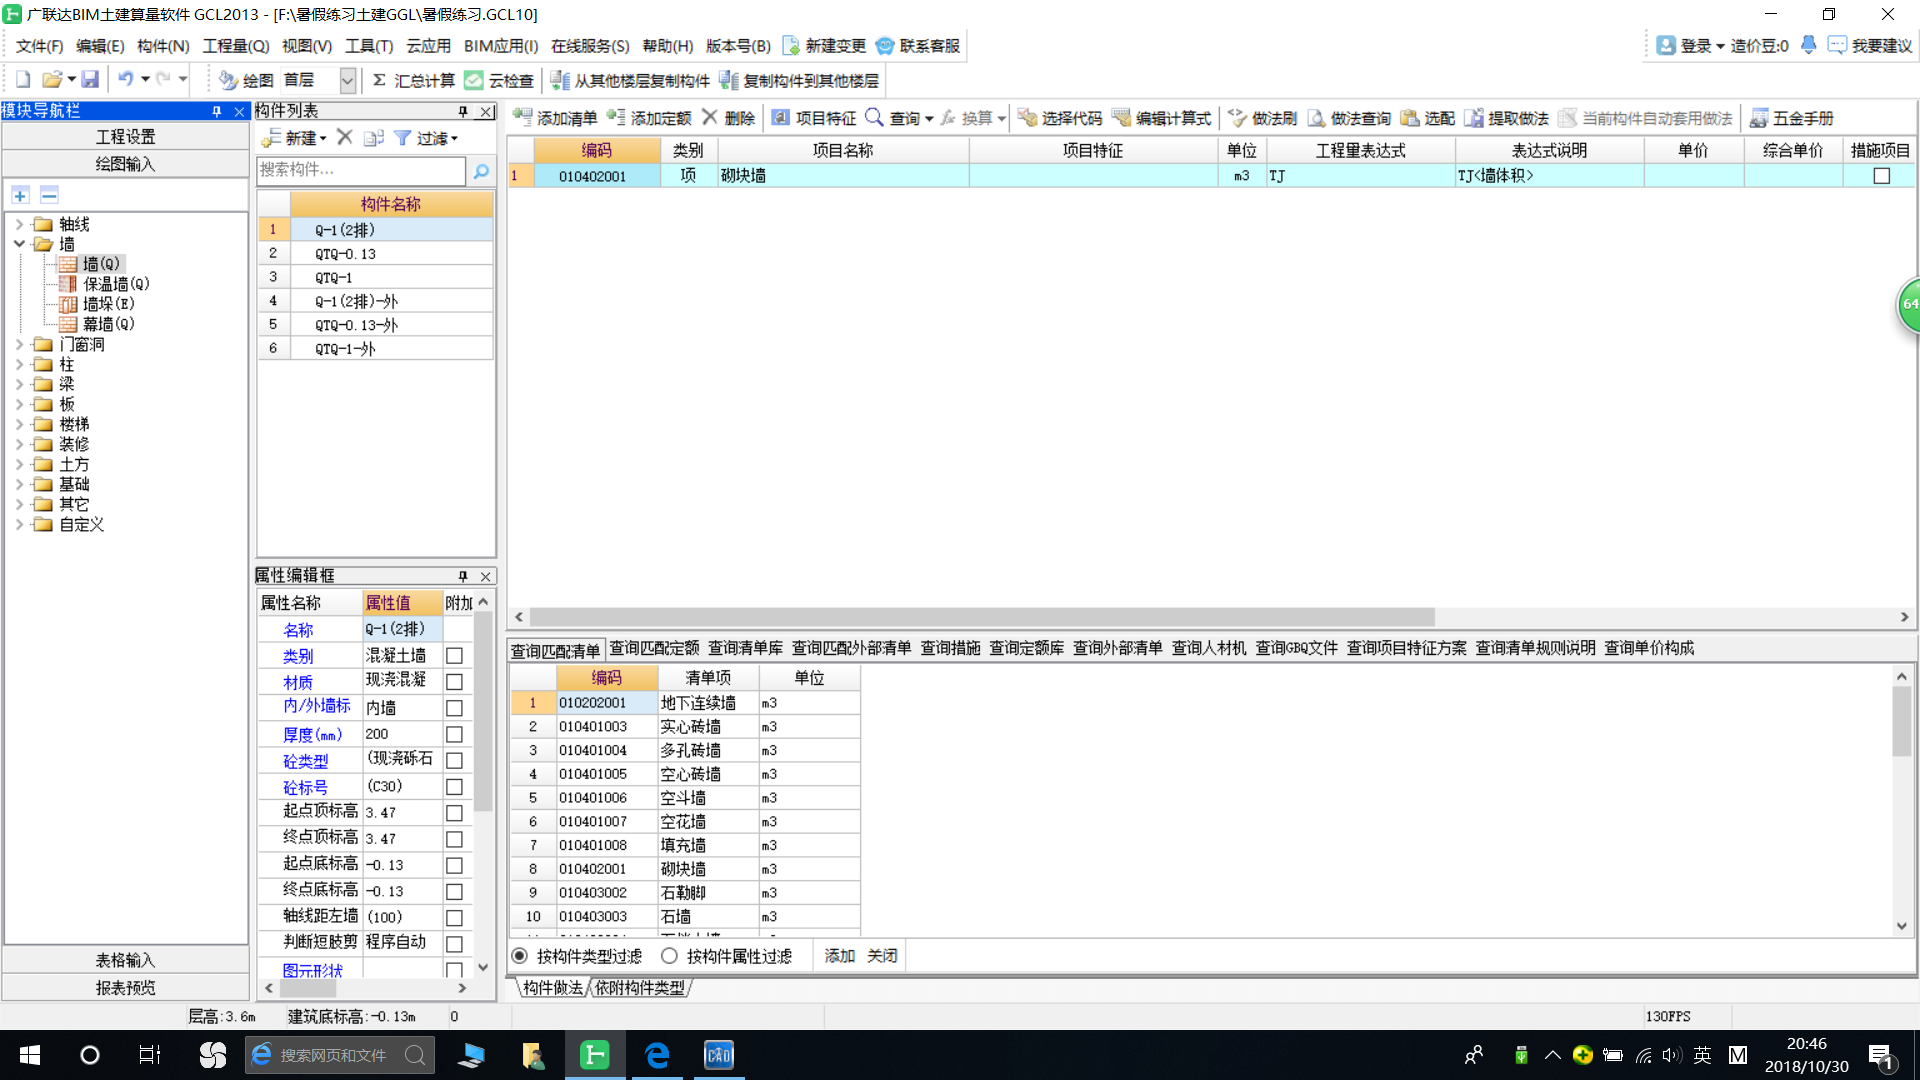Click 选配 toolbar button
The image size is (1920, 1080).
tap(1427, 118)
